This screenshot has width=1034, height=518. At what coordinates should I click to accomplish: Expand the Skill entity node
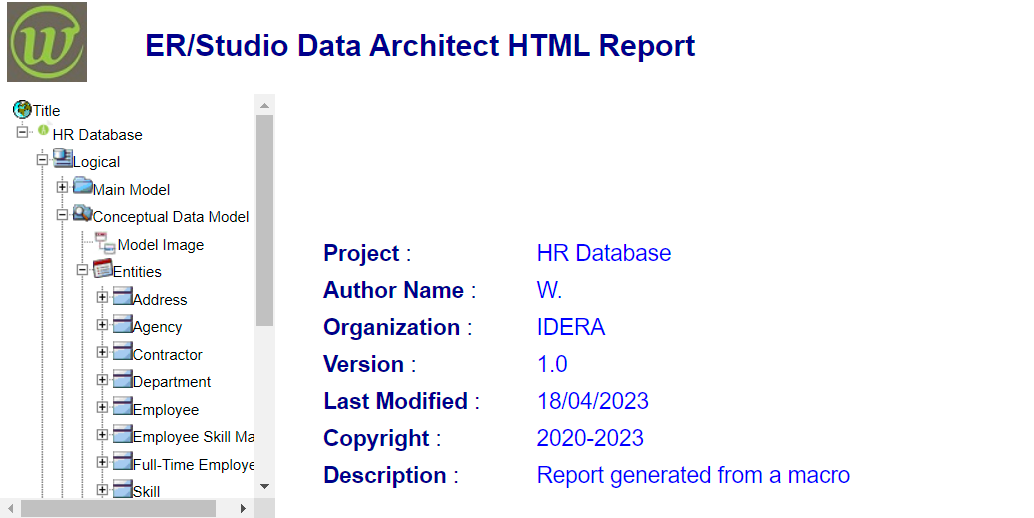[x=102, y=490]
